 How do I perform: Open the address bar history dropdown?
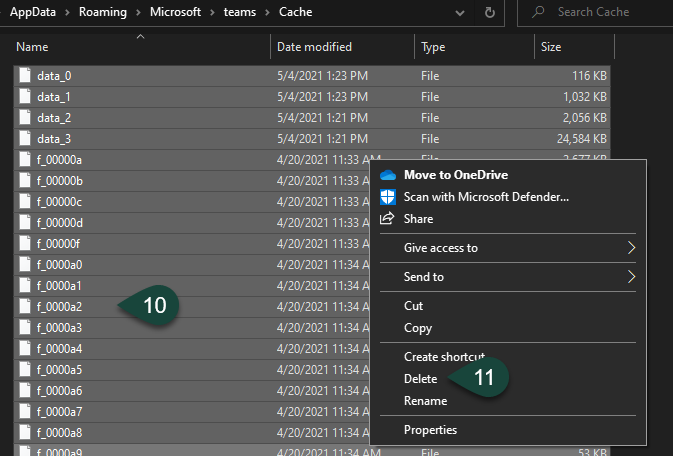[461, 13]
